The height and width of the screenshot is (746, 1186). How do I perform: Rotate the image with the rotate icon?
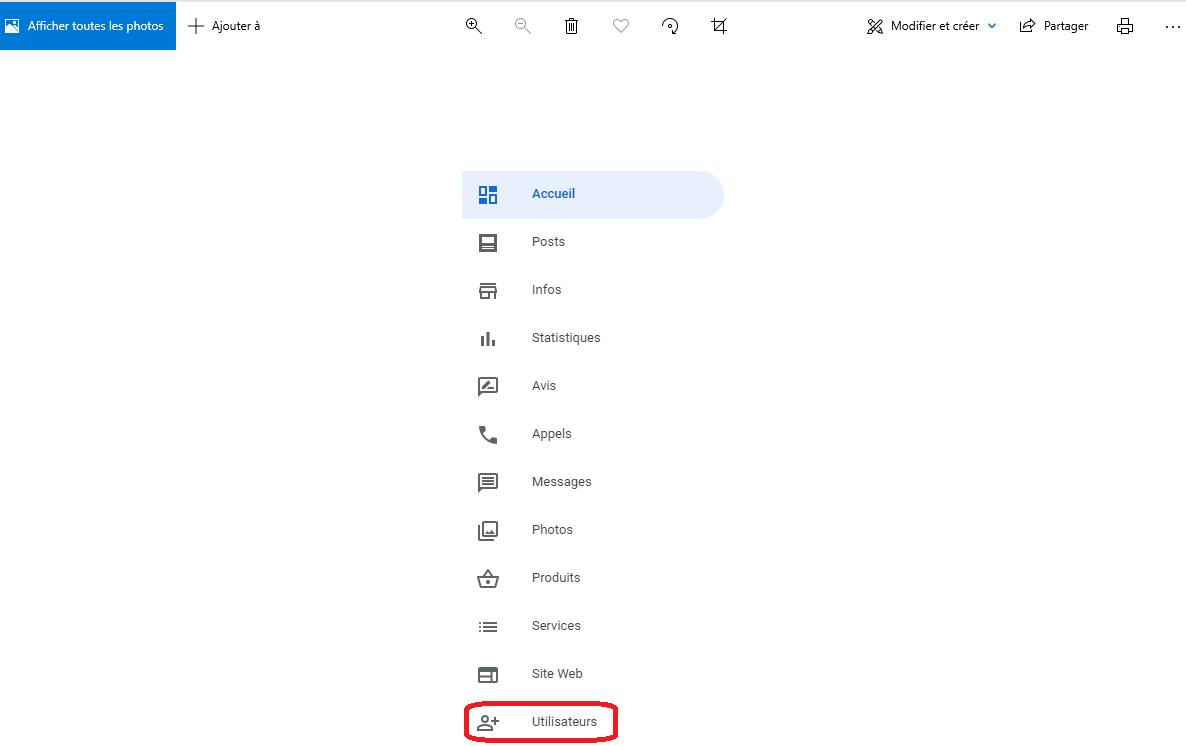click(670, 26)
